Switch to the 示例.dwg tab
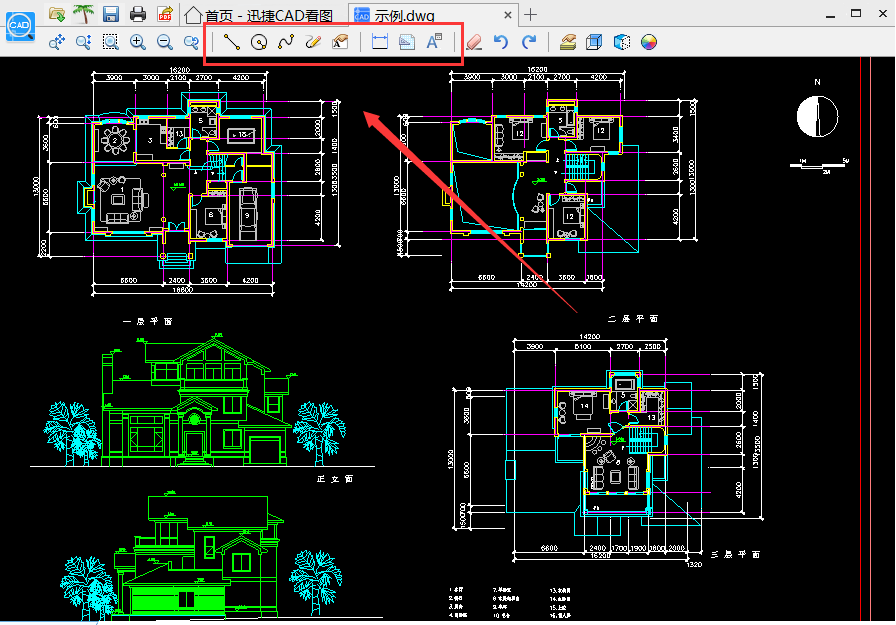 click(x=434, y=15)
